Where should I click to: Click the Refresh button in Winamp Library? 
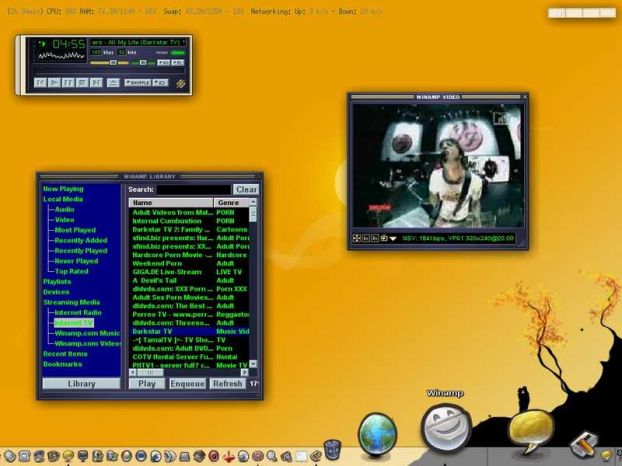(x=227, y=384)
